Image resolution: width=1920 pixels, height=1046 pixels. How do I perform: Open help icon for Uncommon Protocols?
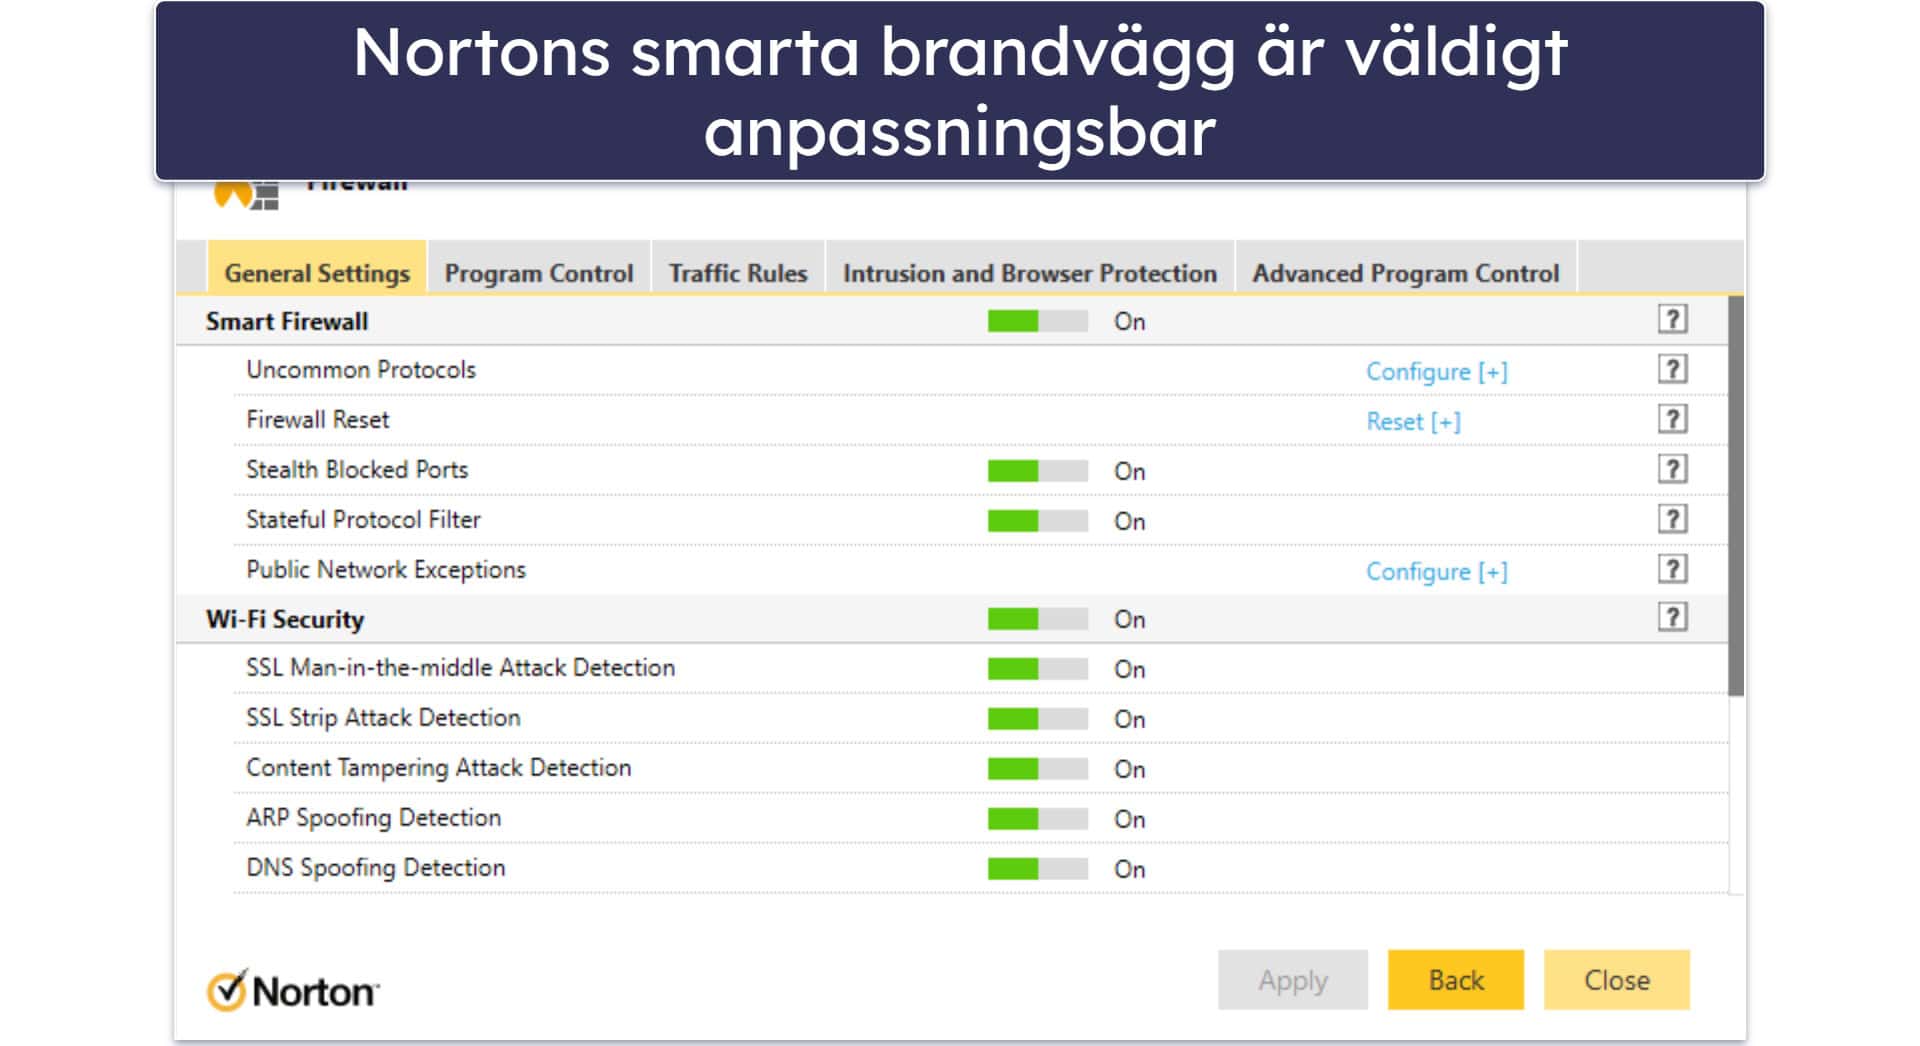[x=1672, y=370]
